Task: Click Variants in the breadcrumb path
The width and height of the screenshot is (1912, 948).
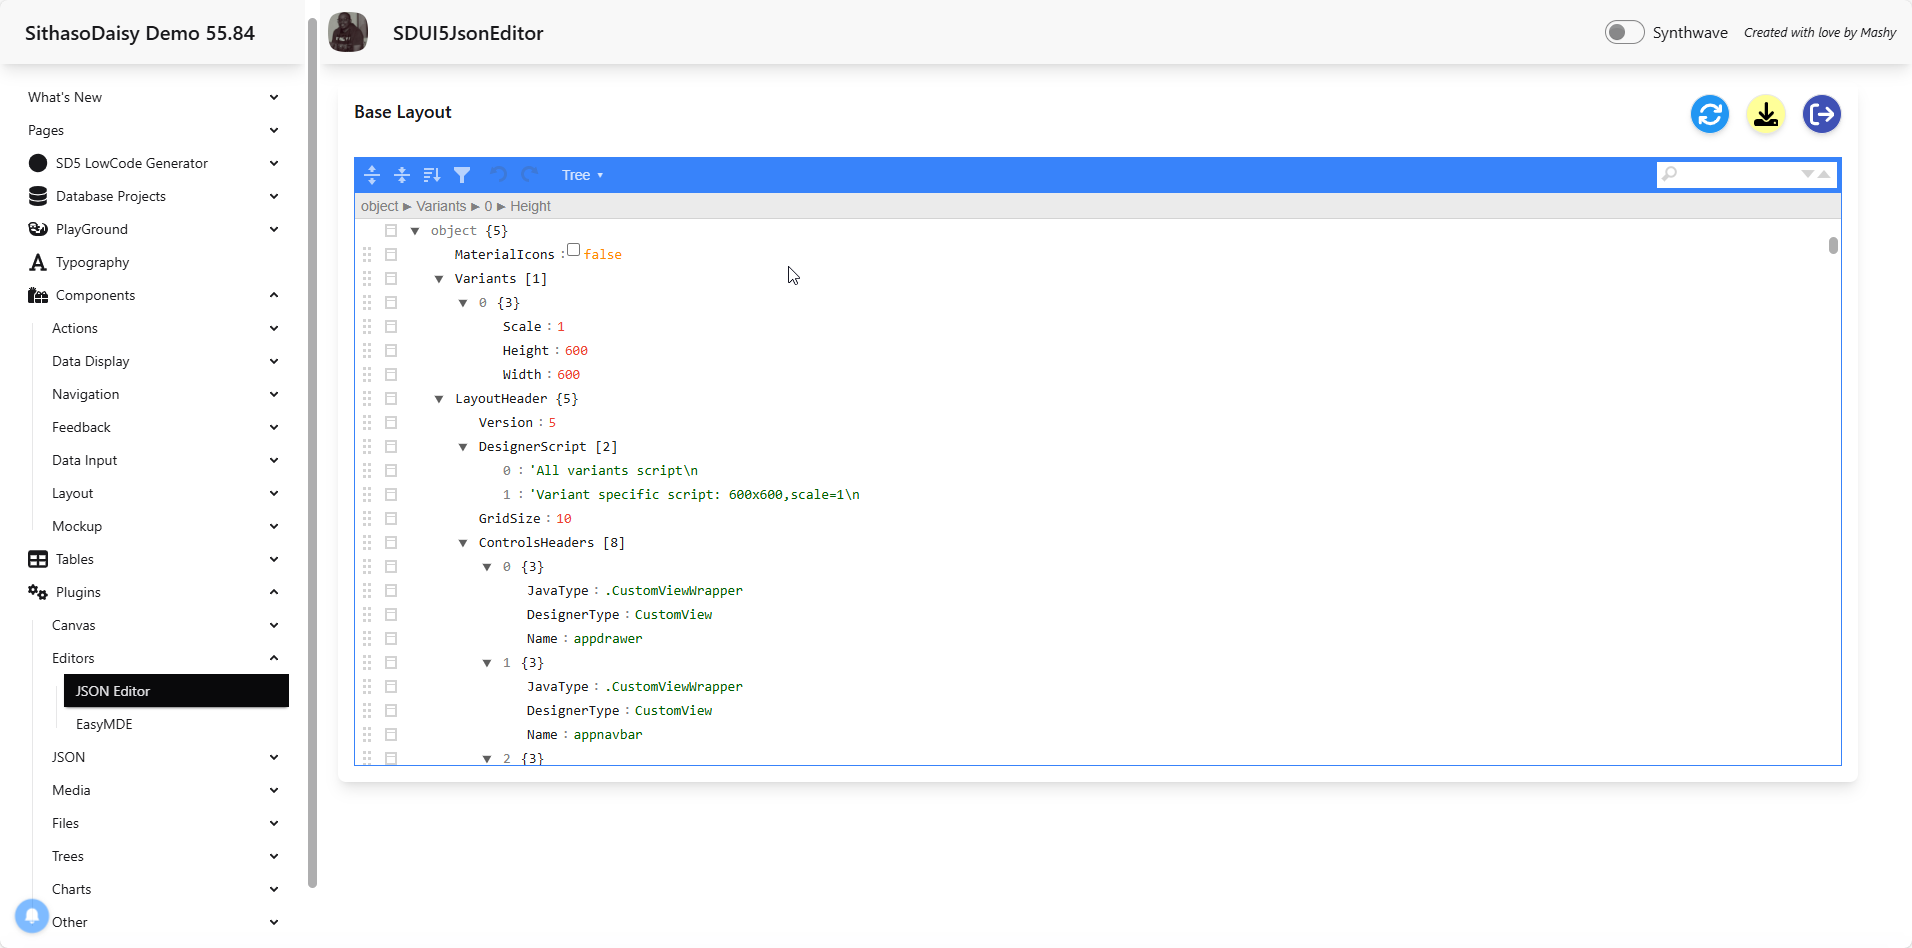Action: pyautogui.click(x=441, y=206)
